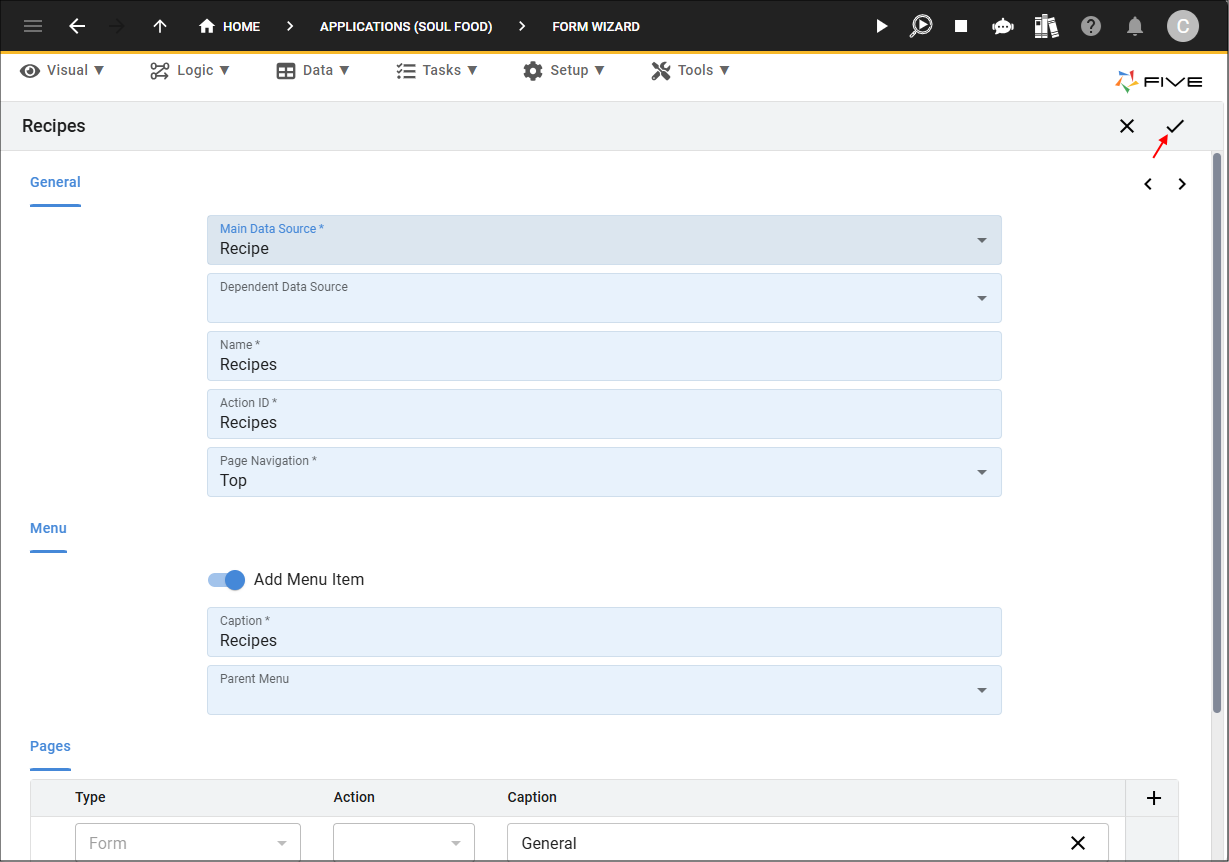The image size is (1229, 862).
Task: Save form wizard with checkmark
Action: pos(1176,126)
